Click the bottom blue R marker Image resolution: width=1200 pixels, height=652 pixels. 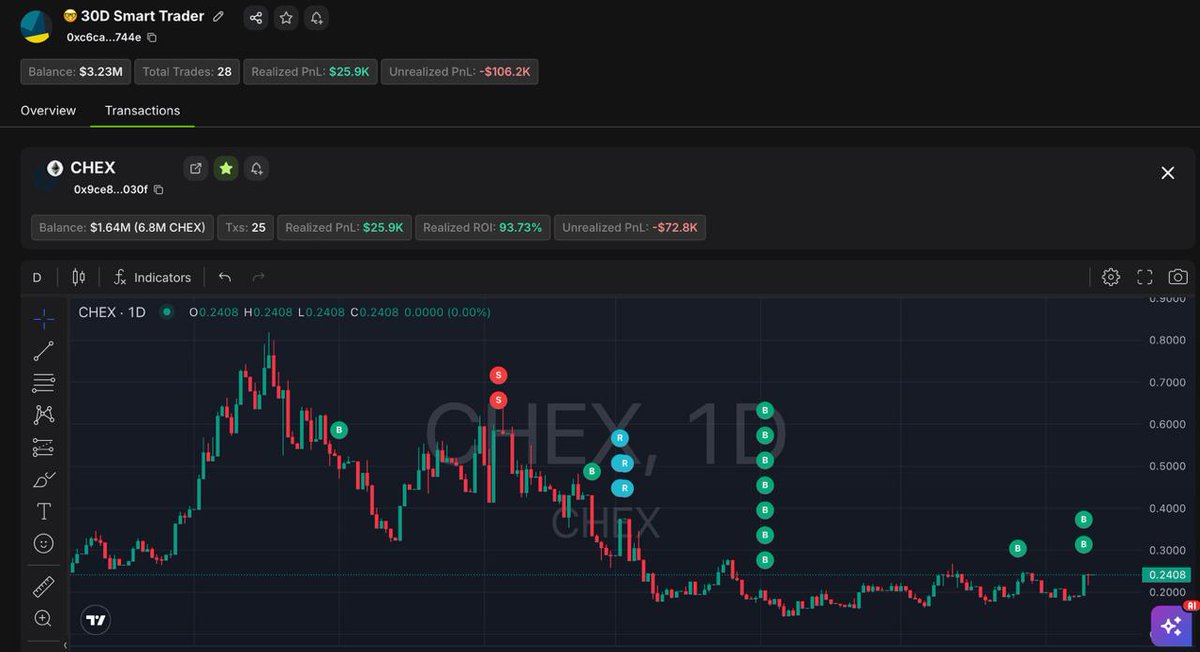click(x=622, y=488)
